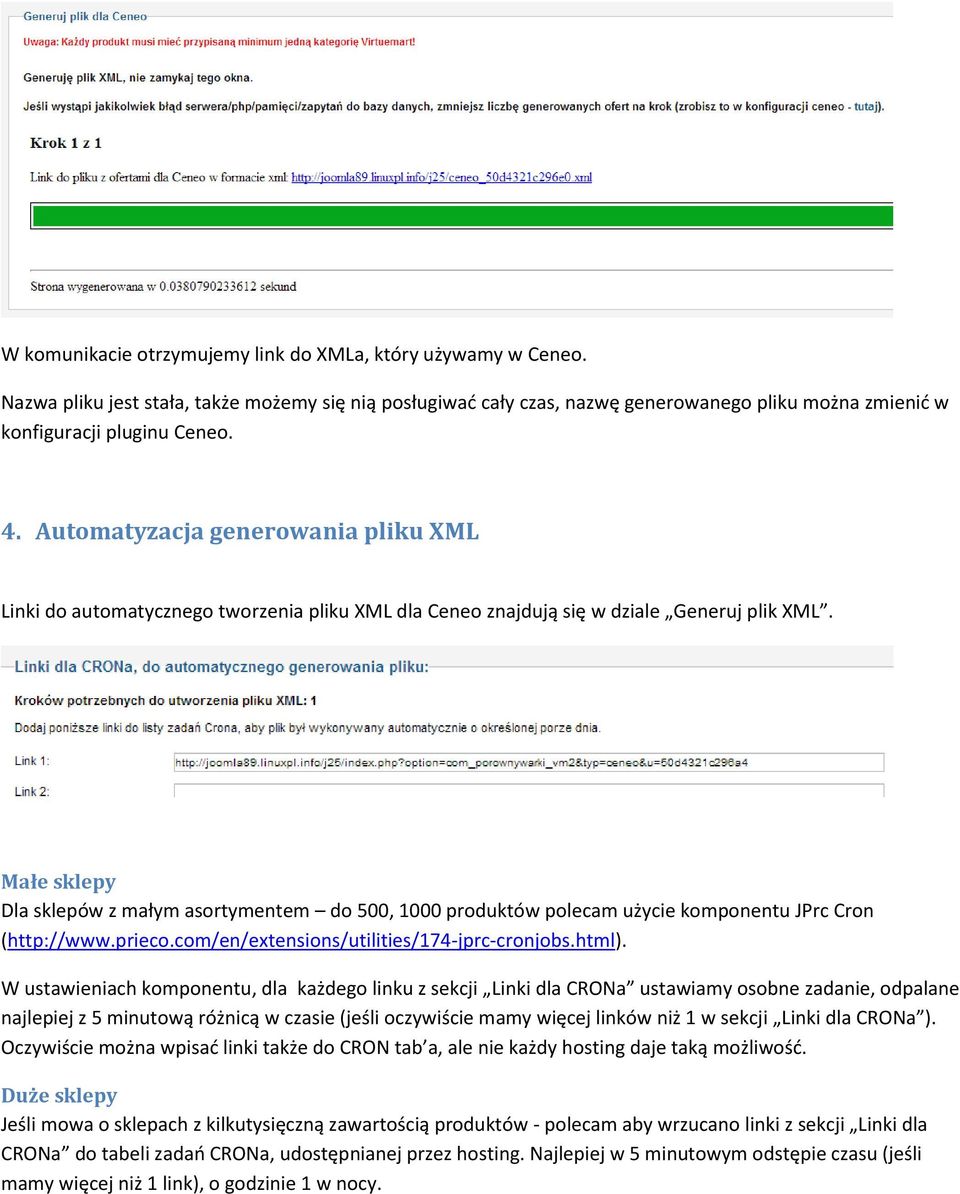Select the Link 1 CRON URL field
The image size is (960, 1194).
[x=529, y=762]
